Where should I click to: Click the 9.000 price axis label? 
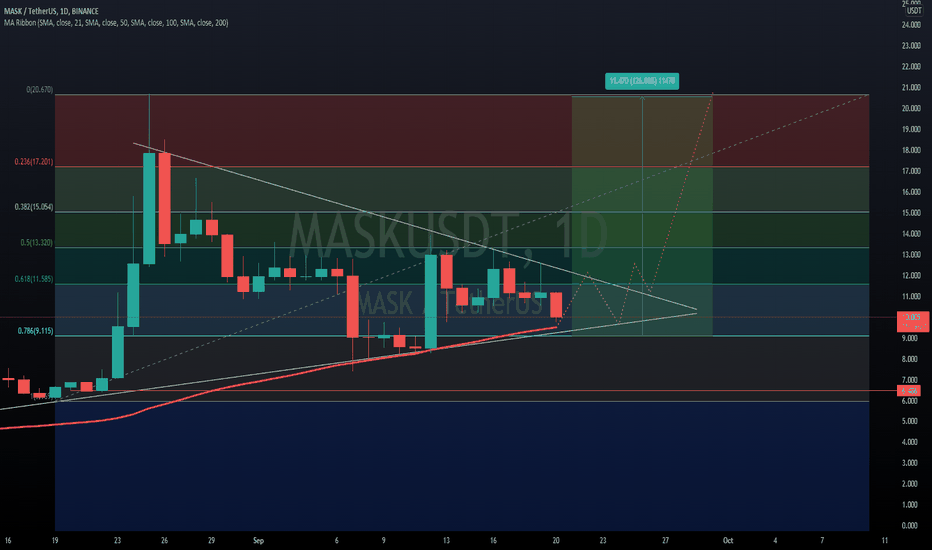910,338
